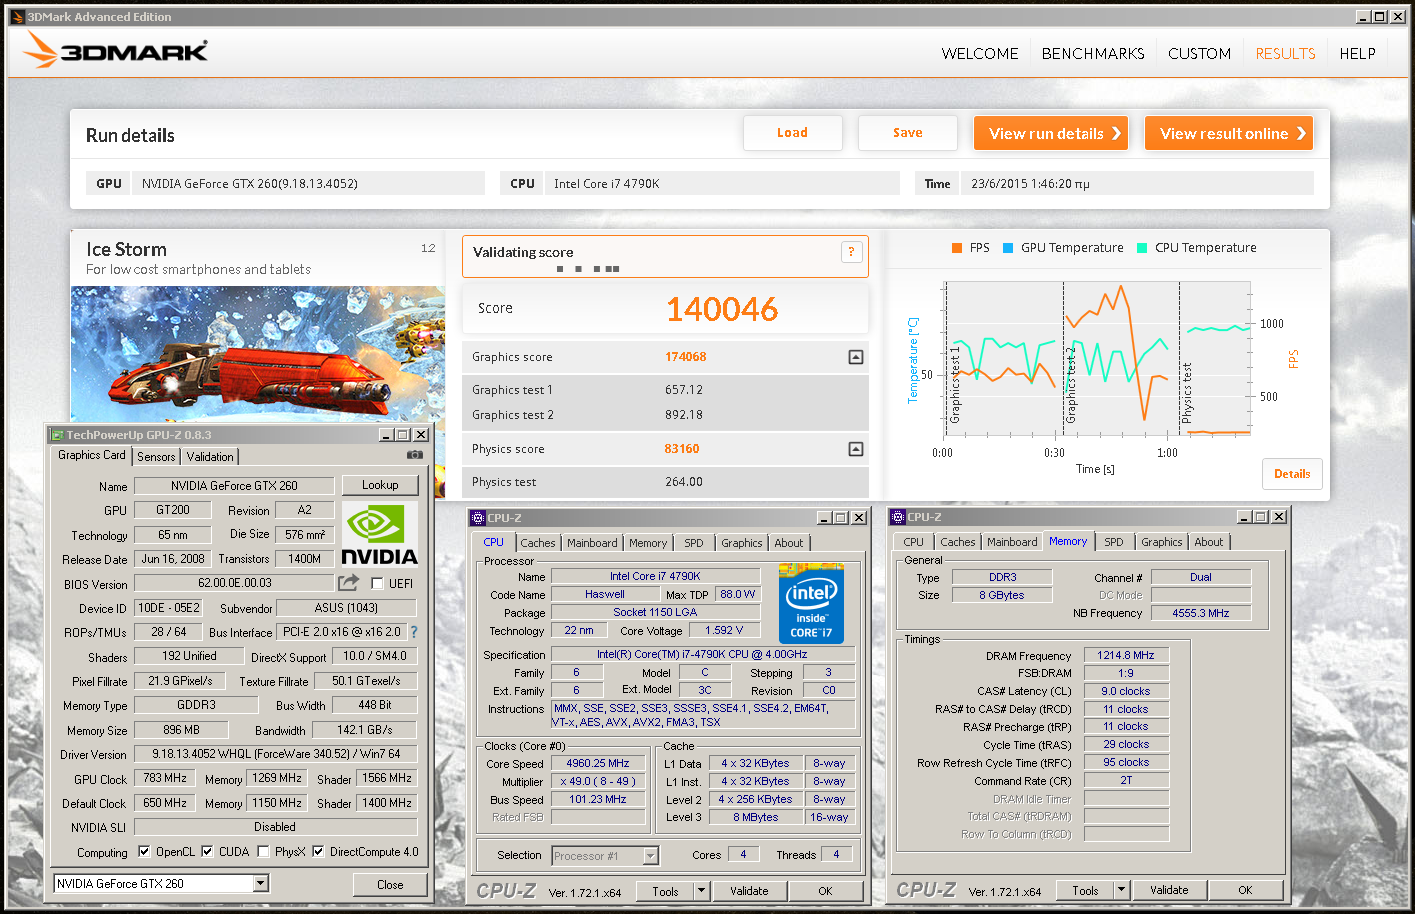
Task: Click the 3DMark Advanced Edition title bar icon
Action: pos(18,16)
